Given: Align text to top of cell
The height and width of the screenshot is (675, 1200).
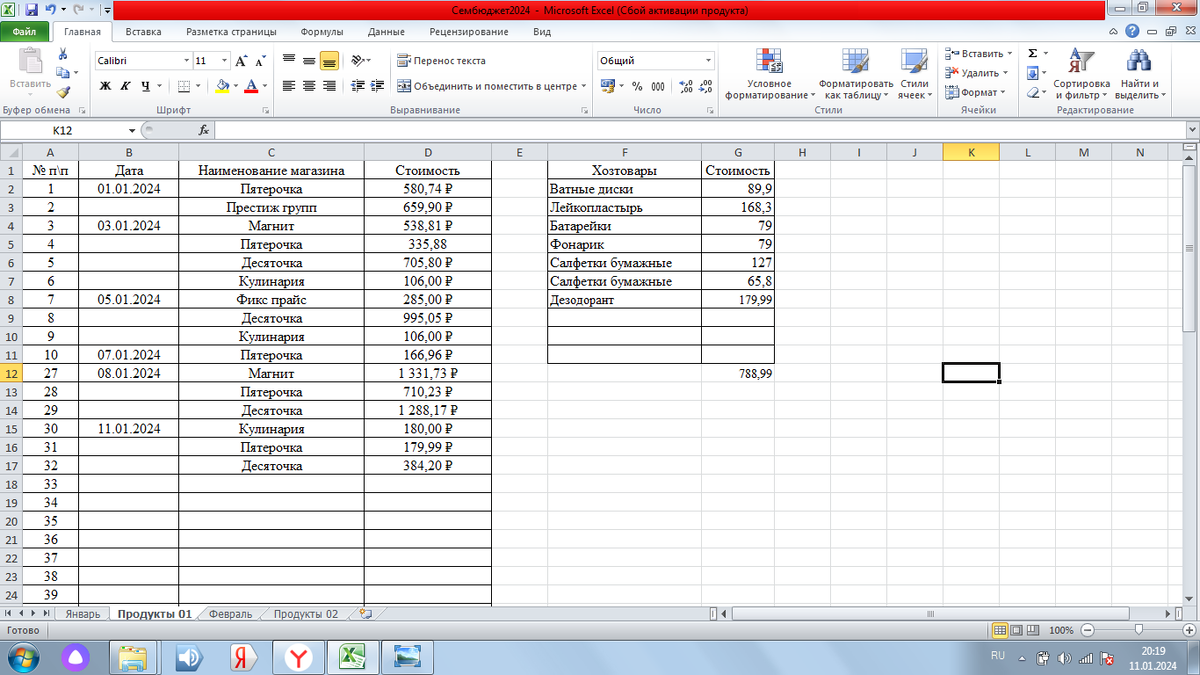Looking at the screenshot, I should [289, 60].
